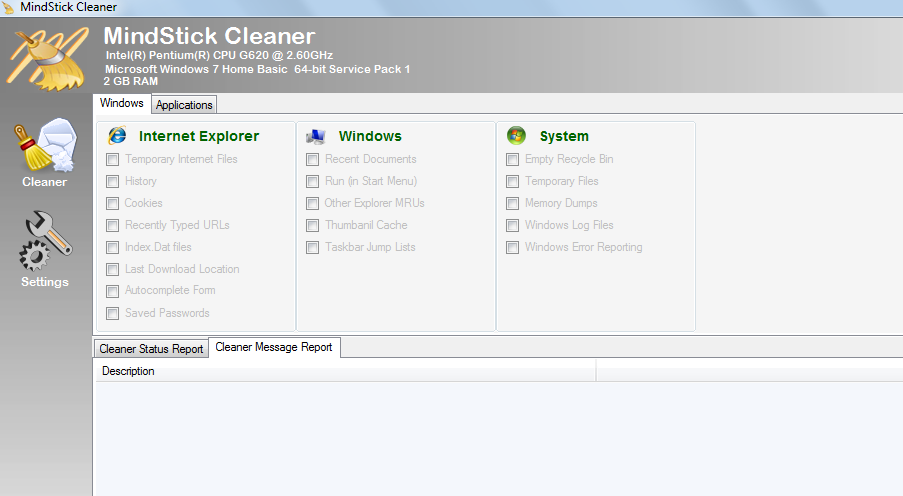Click the Windows group computer icon
Screen dimensions: 903x496
point(316,136)
